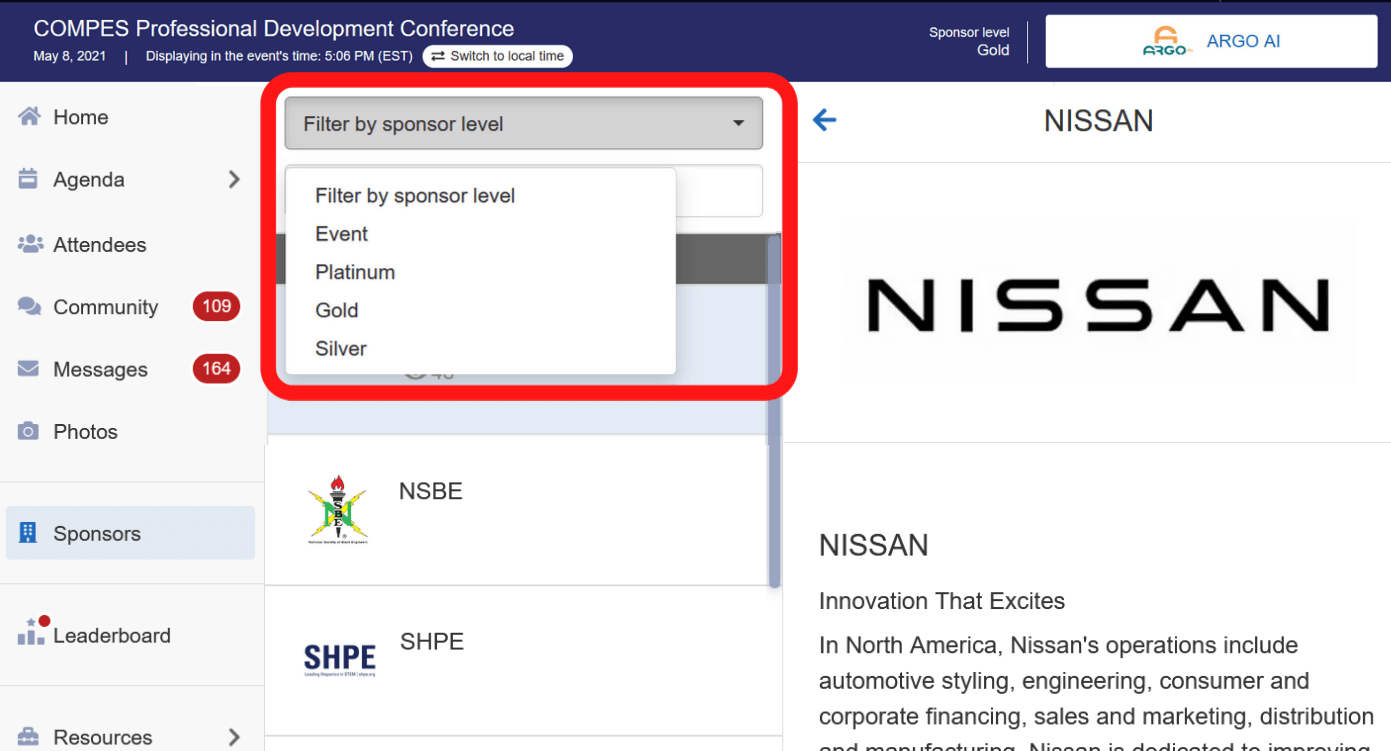Click the Photos camera icon

29,432
